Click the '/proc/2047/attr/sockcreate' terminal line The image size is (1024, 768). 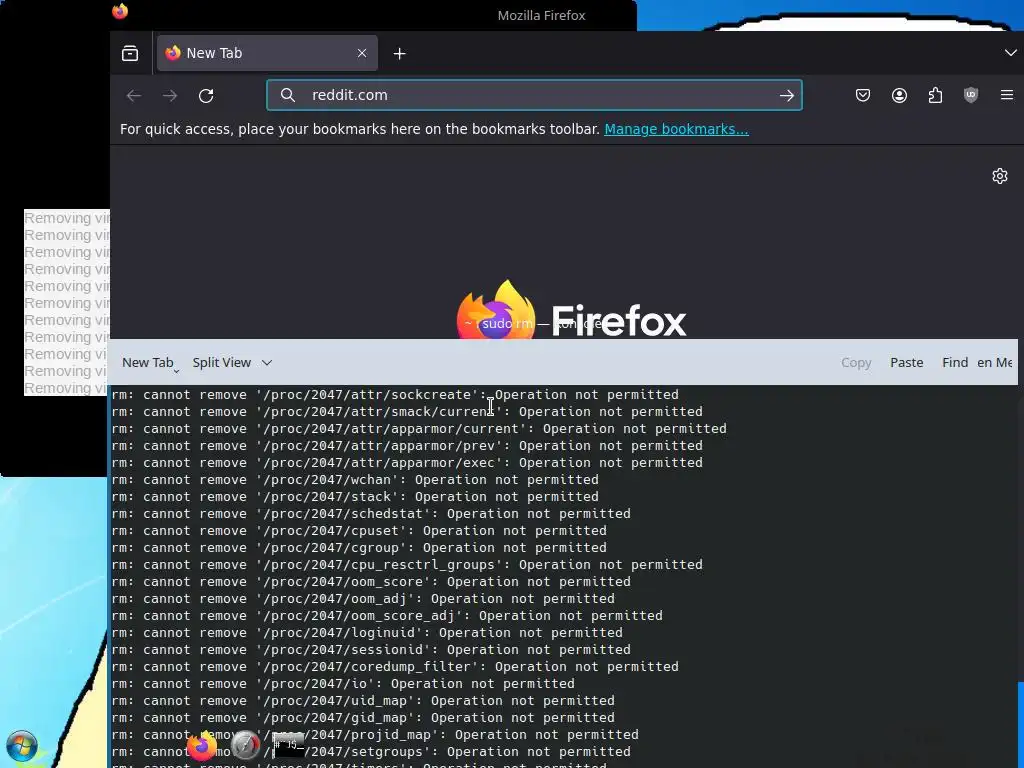[395, 395]
